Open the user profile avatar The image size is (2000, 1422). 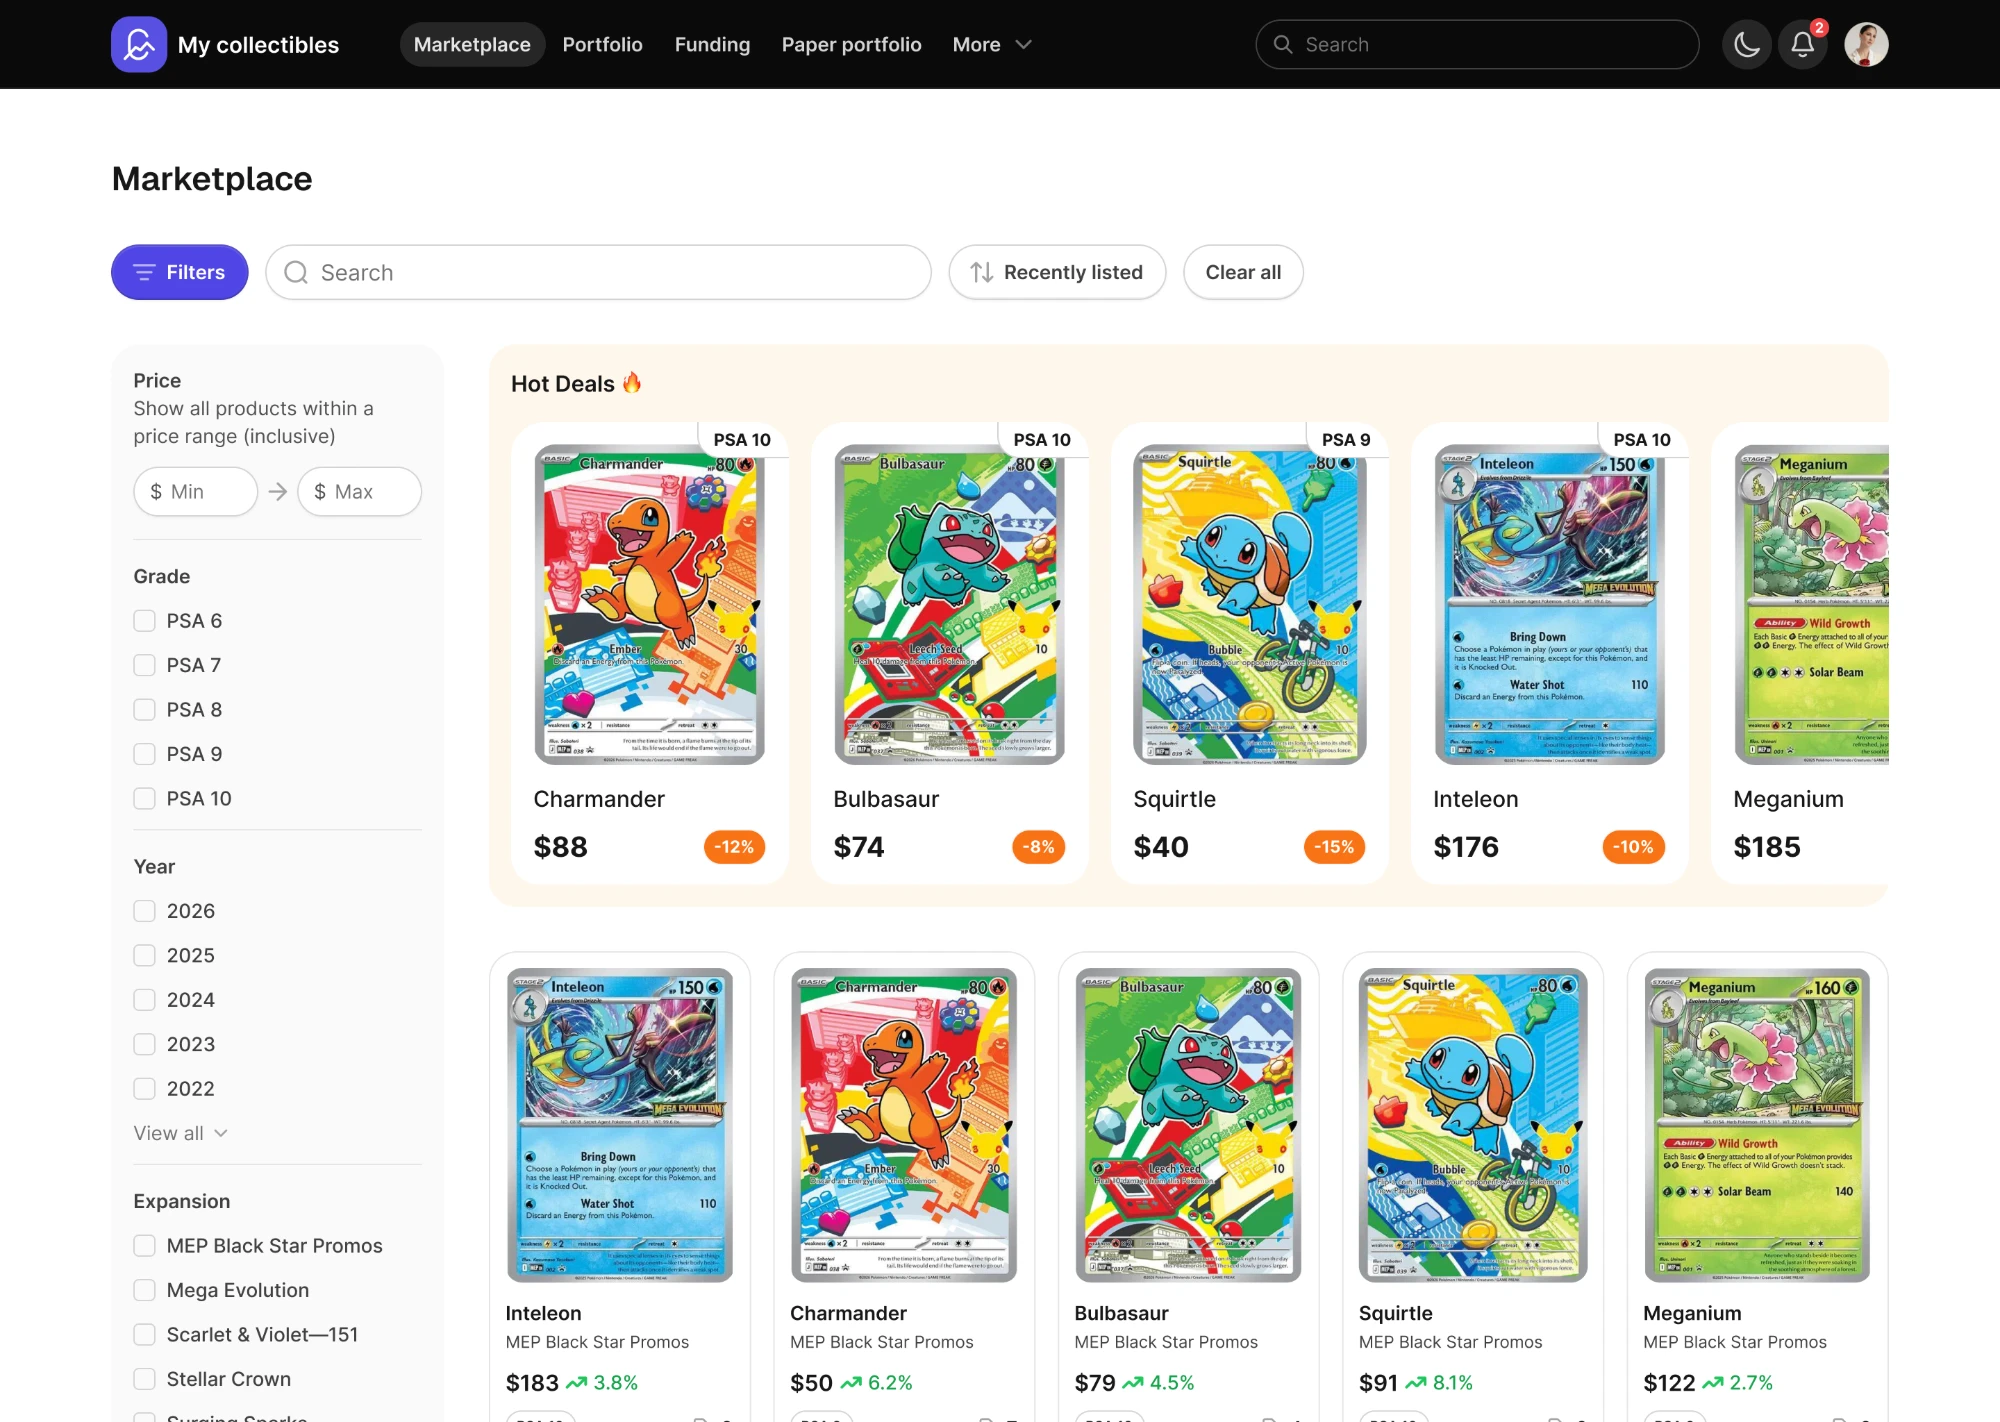click(1866, 44)
